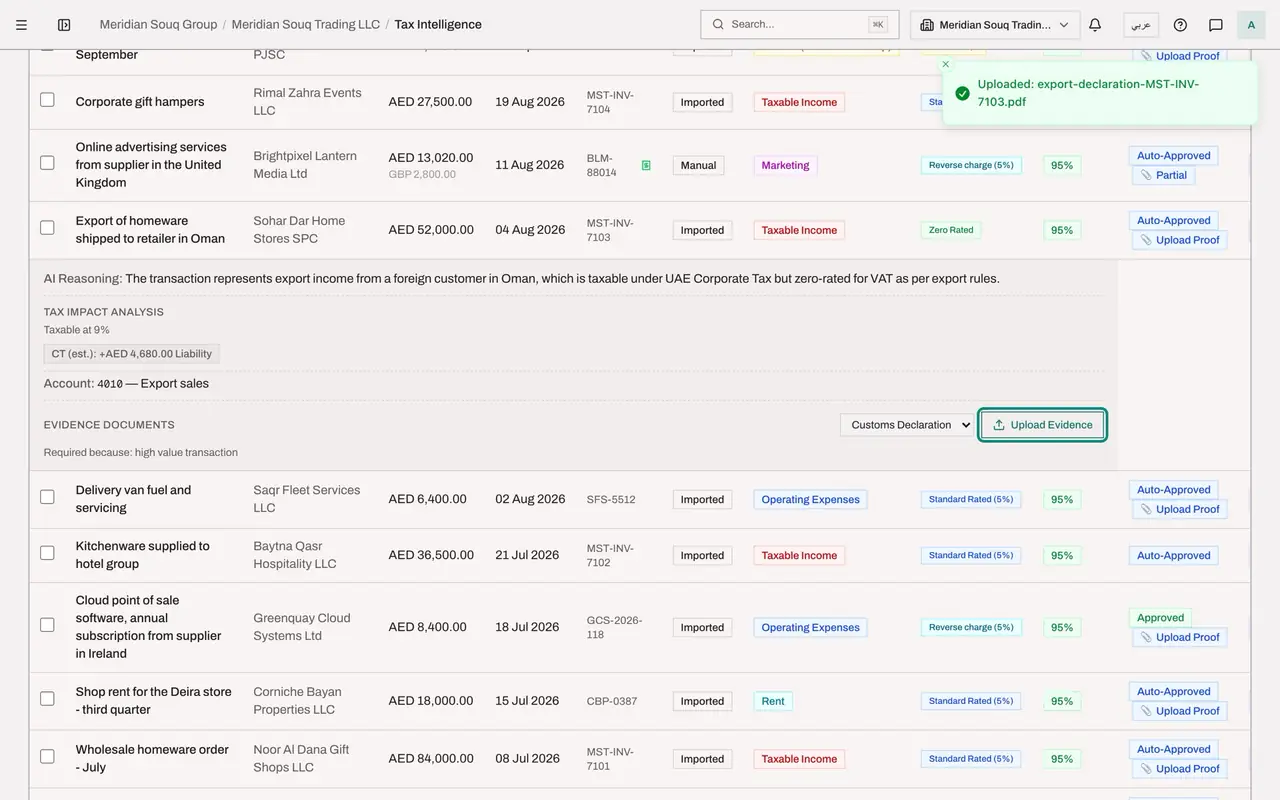Click Reverse charge tag on Brightpixel row

point(971,165)
